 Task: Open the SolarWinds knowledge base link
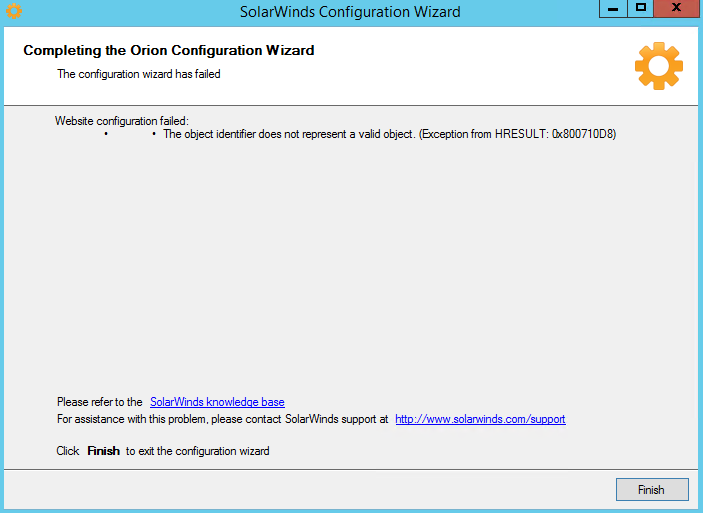click(x=217, y=402)
